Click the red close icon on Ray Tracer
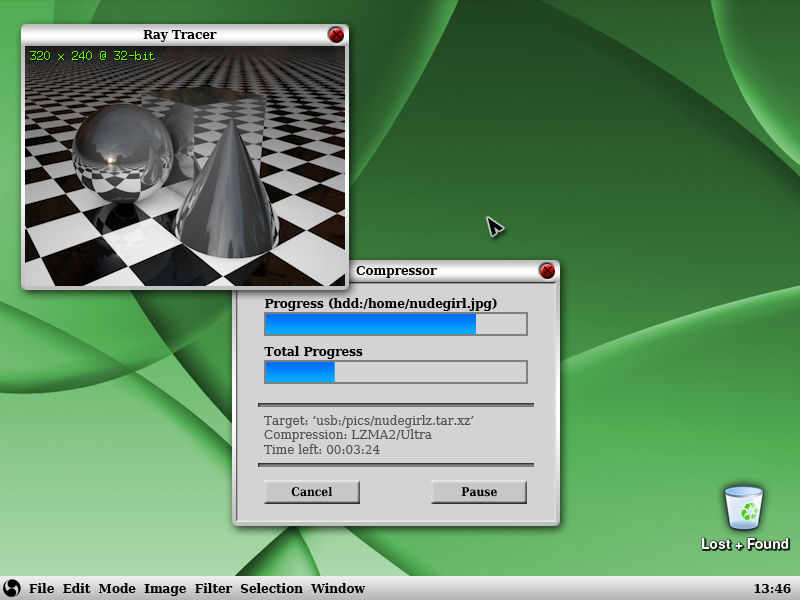The image size is (800, 600). (x=337, y=34)
